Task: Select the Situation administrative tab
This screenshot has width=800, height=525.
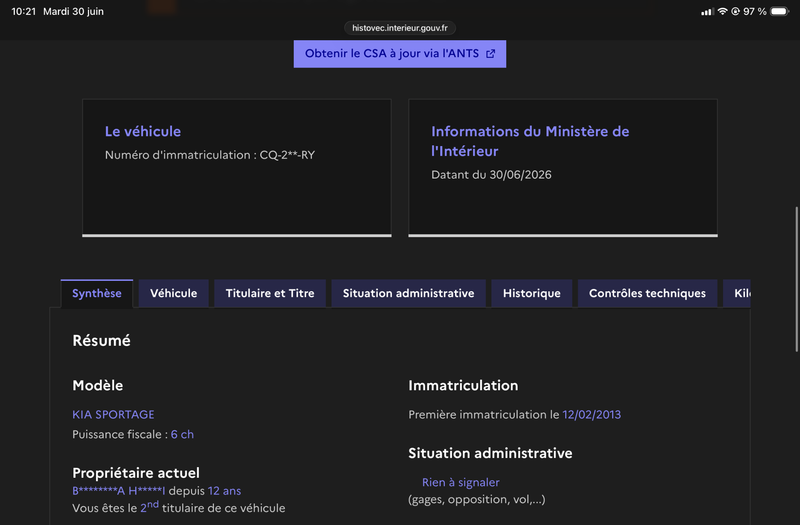Action: (x=408, y=293)
